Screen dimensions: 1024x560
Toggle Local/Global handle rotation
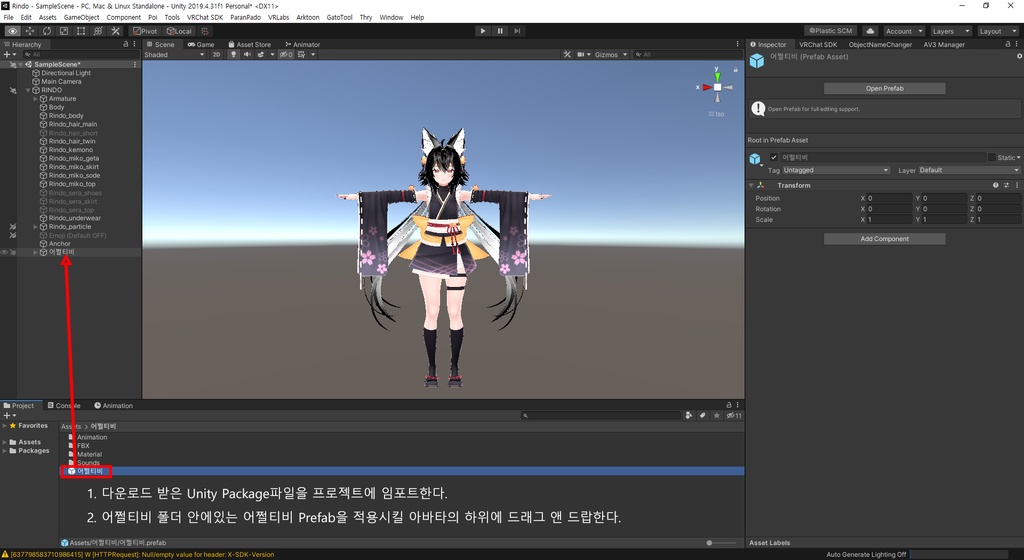(x=179, y=31)
